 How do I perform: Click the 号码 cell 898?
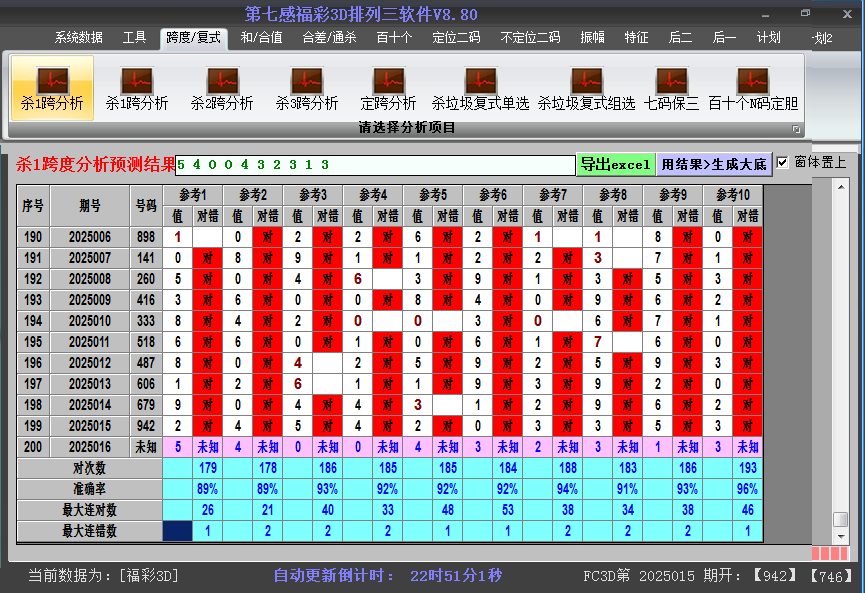146,237
